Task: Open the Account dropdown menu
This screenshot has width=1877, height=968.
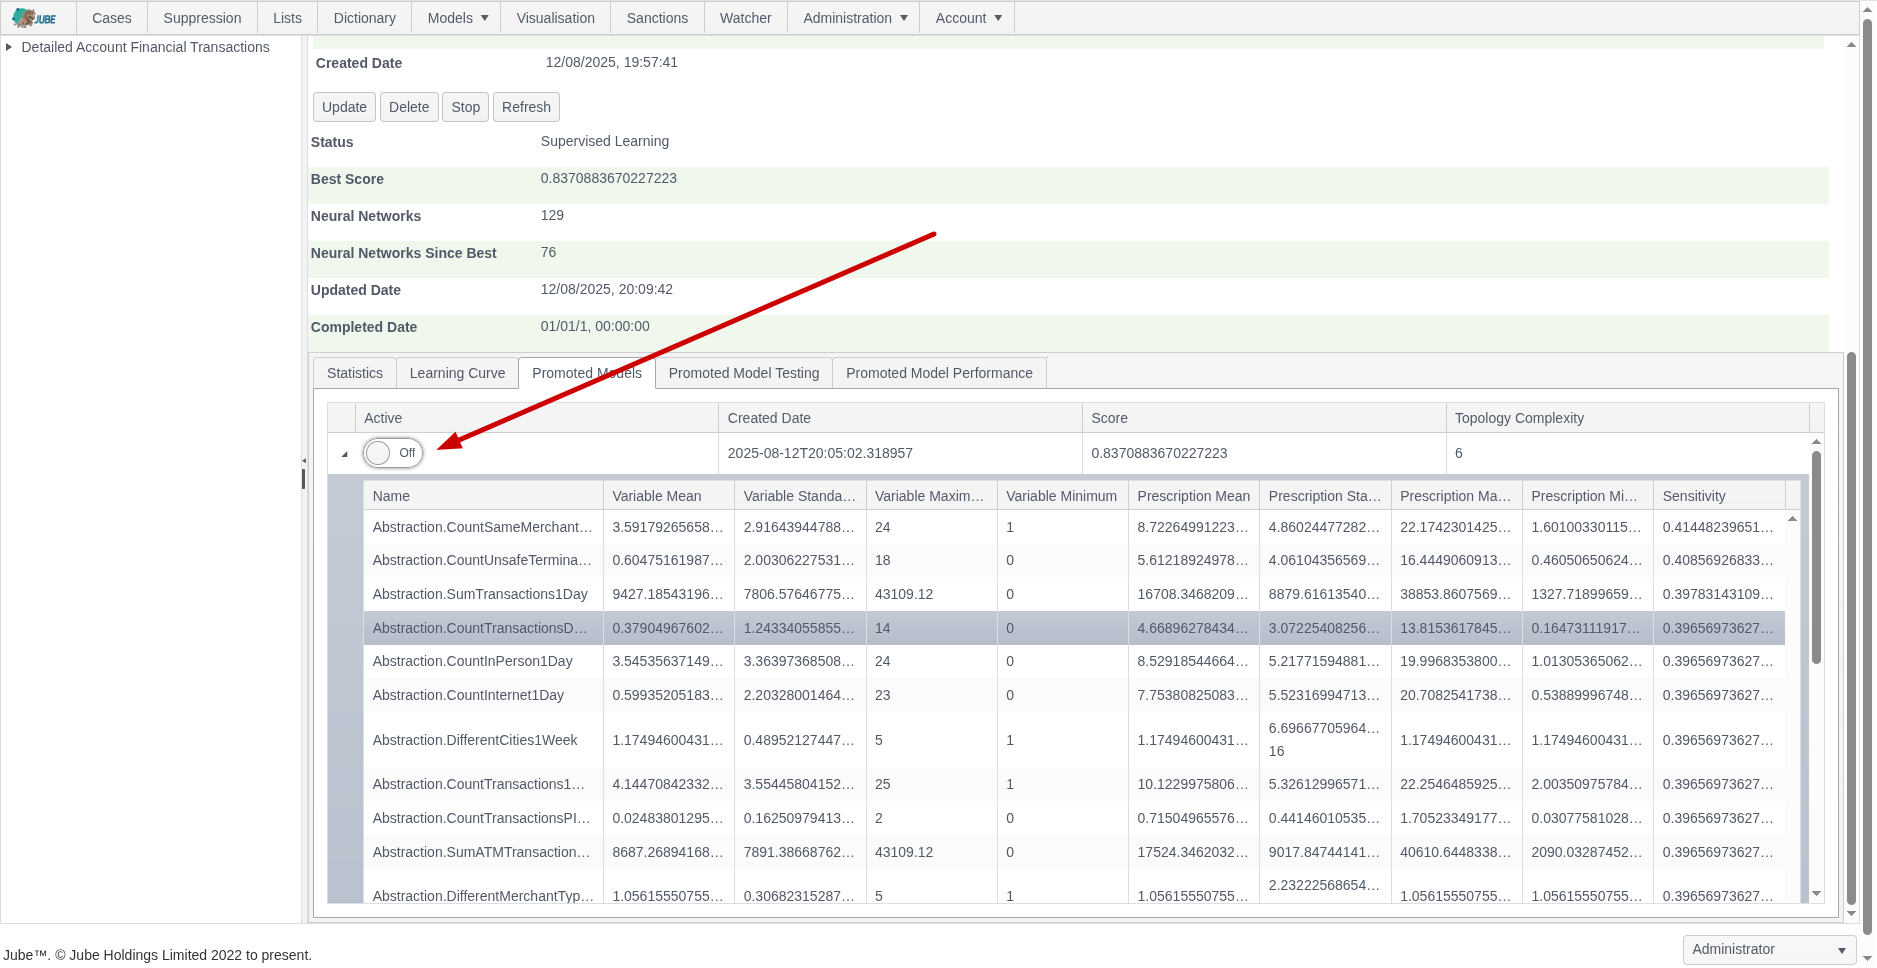Action: tap(967, 18)
